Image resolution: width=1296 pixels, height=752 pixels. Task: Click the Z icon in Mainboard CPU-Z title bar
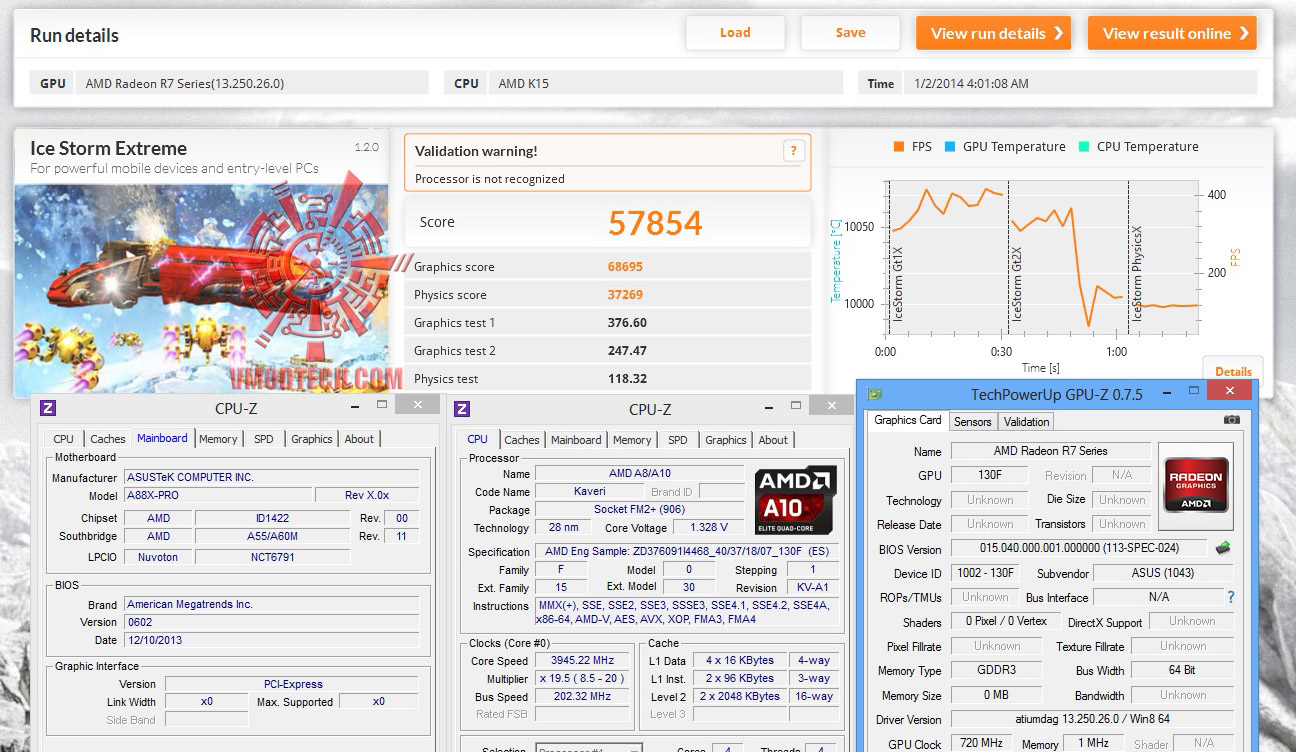[47, 408]
